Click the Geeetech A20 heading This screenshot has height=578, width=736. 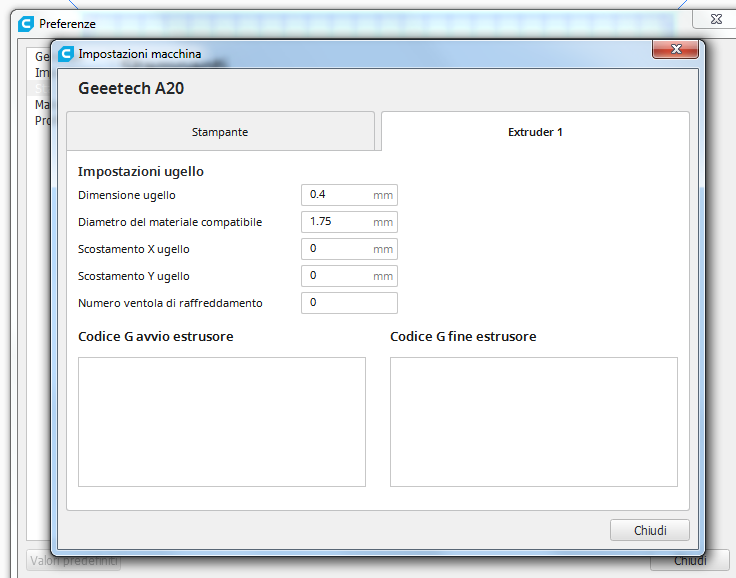pyautogui.click(x=131, y=88)
